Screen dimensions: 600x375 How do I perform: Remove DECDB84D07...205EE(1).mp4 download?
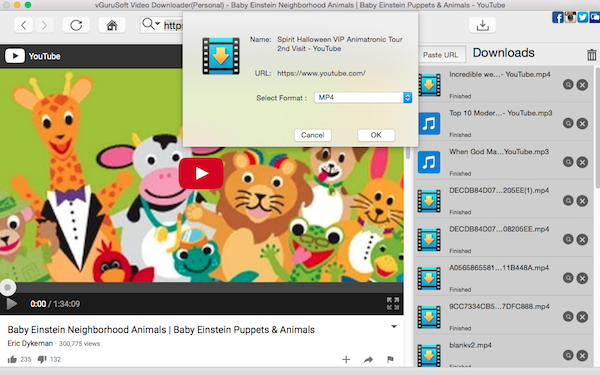[x=582, y=201]
